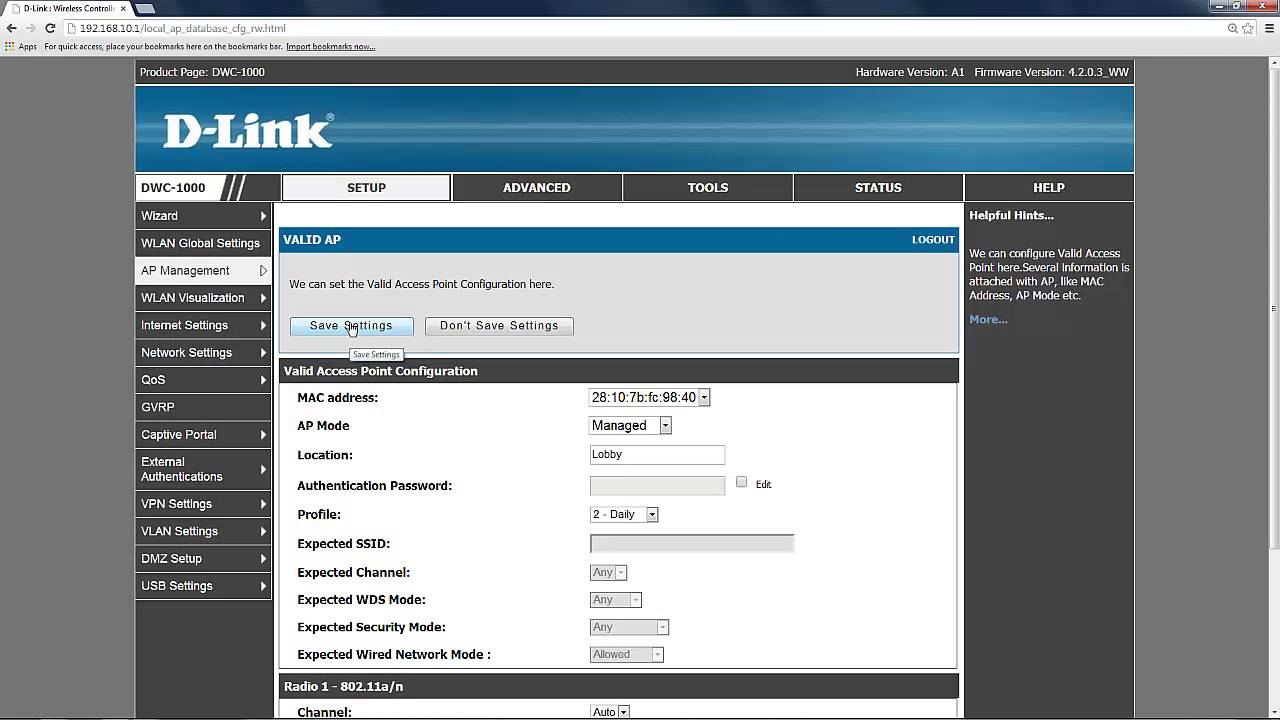This screenshot has width=1280, height=720.
Task: Click the LOGOUT link
Action: 933,240
